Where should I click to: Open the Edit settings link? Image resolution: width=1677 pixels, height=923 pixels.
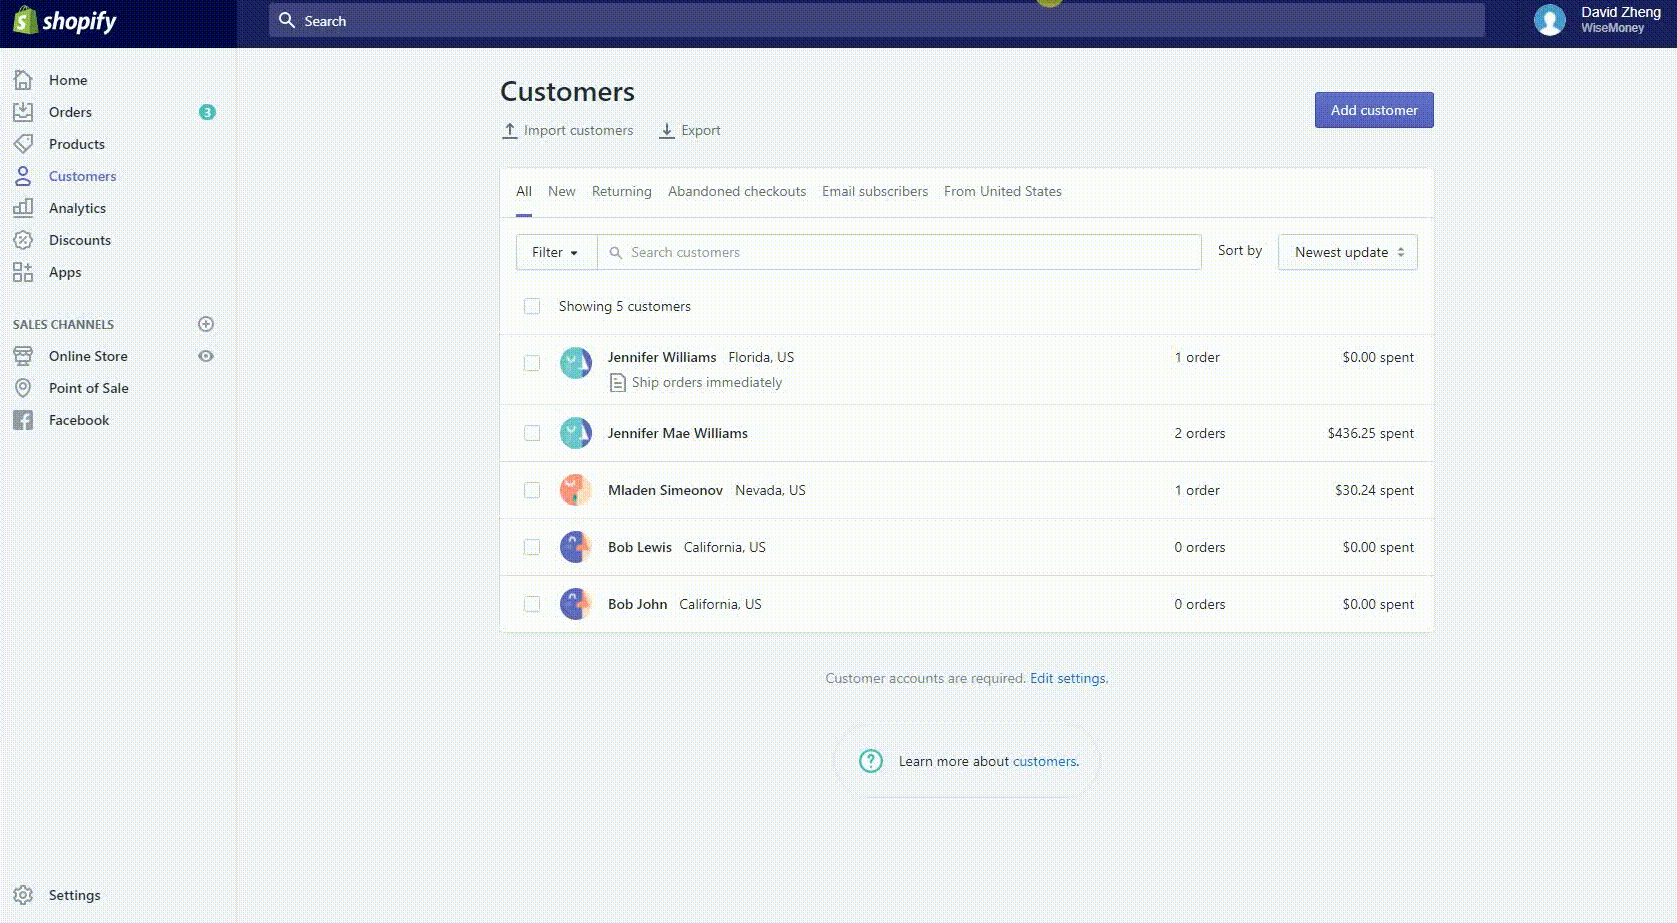[1069, 678]
